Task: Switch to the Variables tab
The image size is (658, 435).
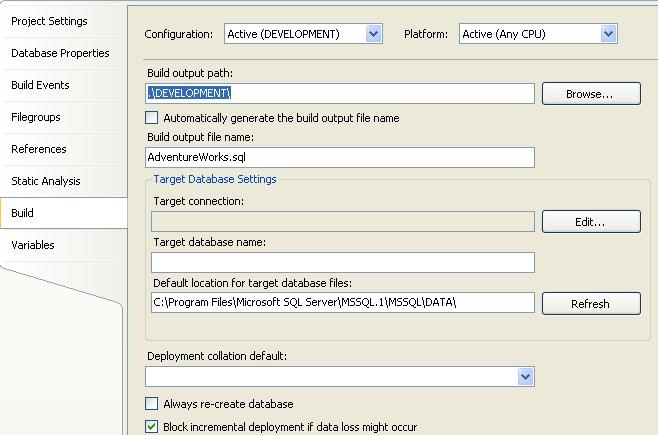Action: point(33,245)
